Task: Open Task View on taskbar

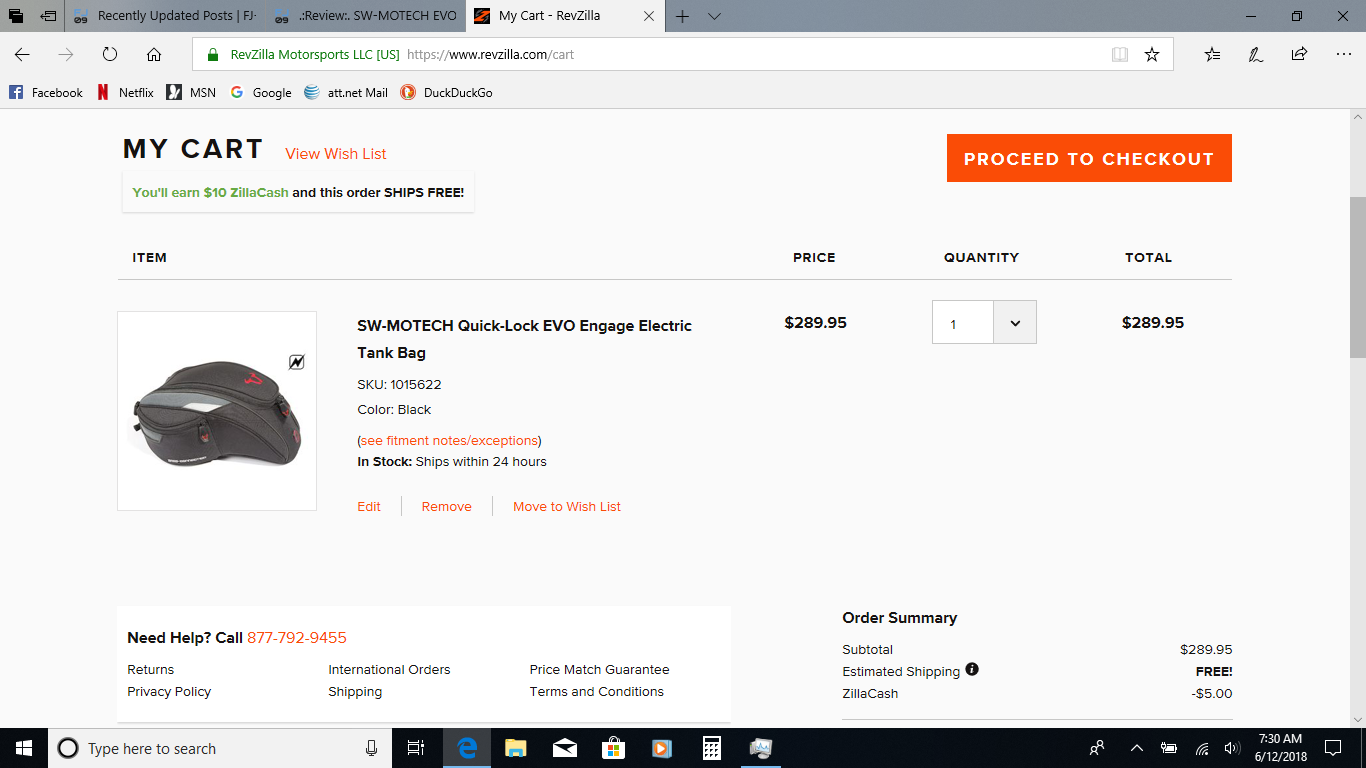Action: (416, 748)
